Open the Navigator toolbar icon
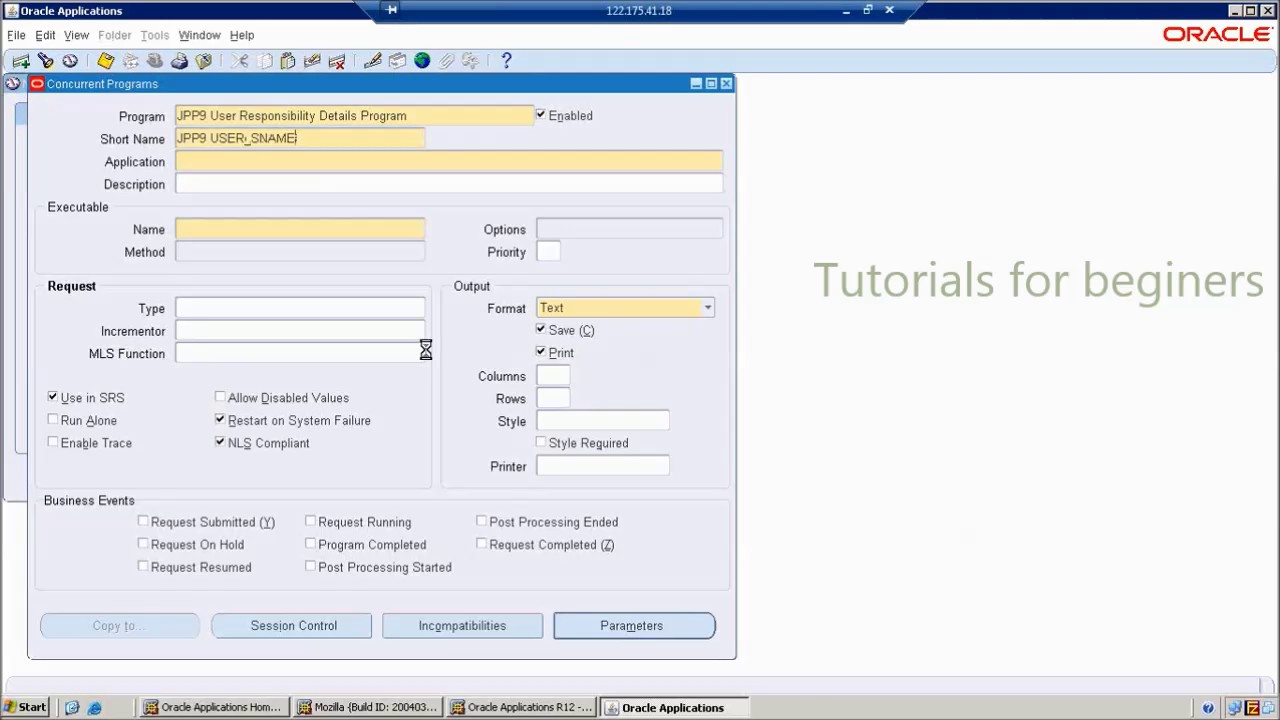The image size is (1280, 720). pos(70,61)
